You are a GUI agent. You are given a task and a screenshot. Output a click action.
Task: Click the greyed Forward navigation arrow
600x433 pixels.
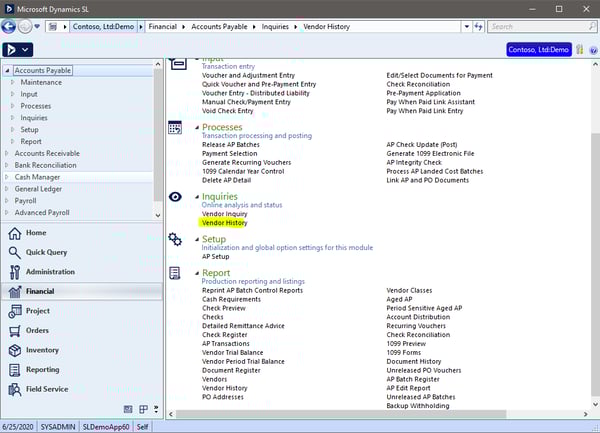pyautogui.click(x=25, y=27)
